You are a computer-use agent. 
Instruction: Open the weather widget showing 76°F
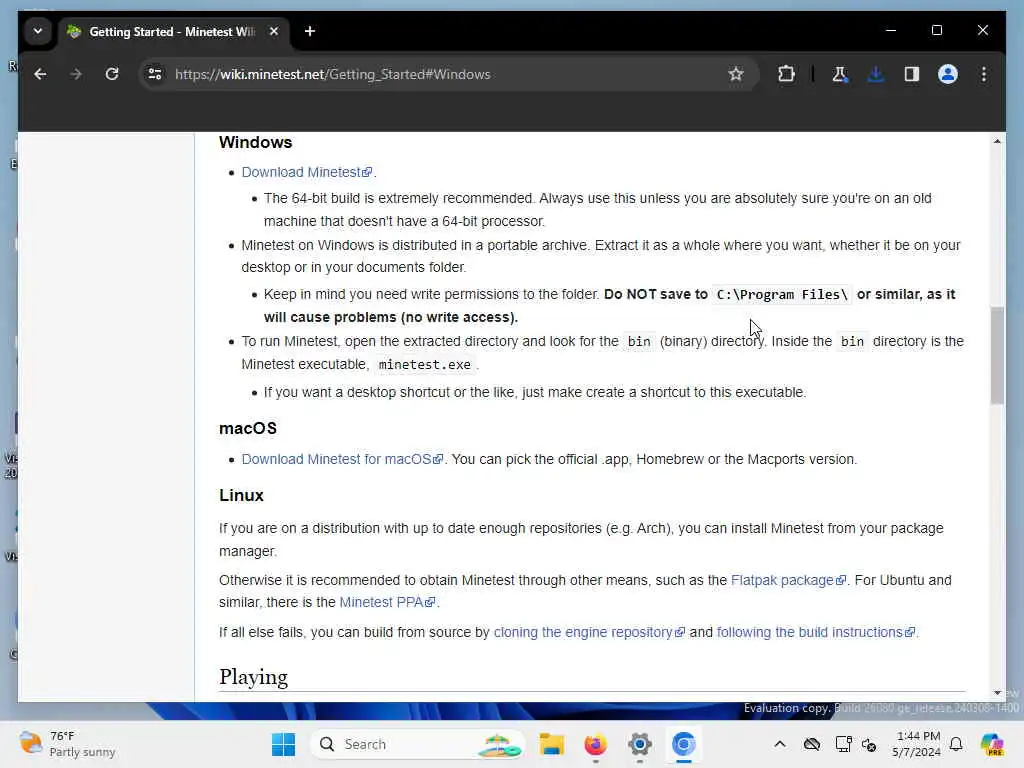coord(67,744)
